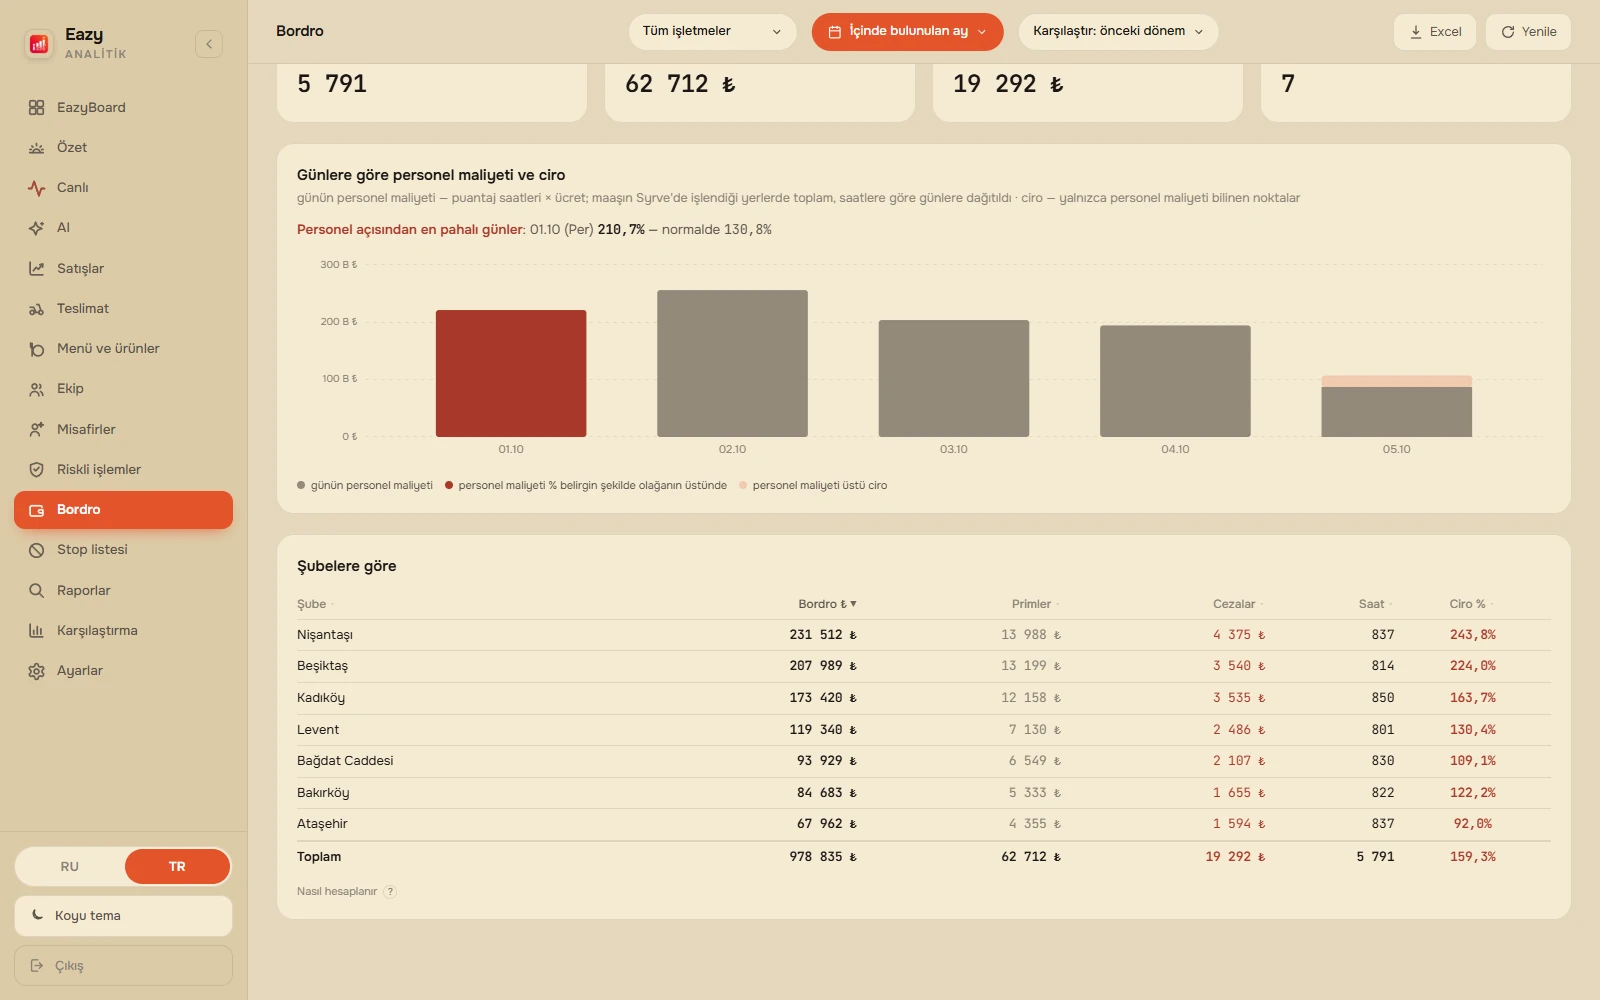
Task: Click the gray legend dot for günün personel maliyeti
Action: click(301, 486)
